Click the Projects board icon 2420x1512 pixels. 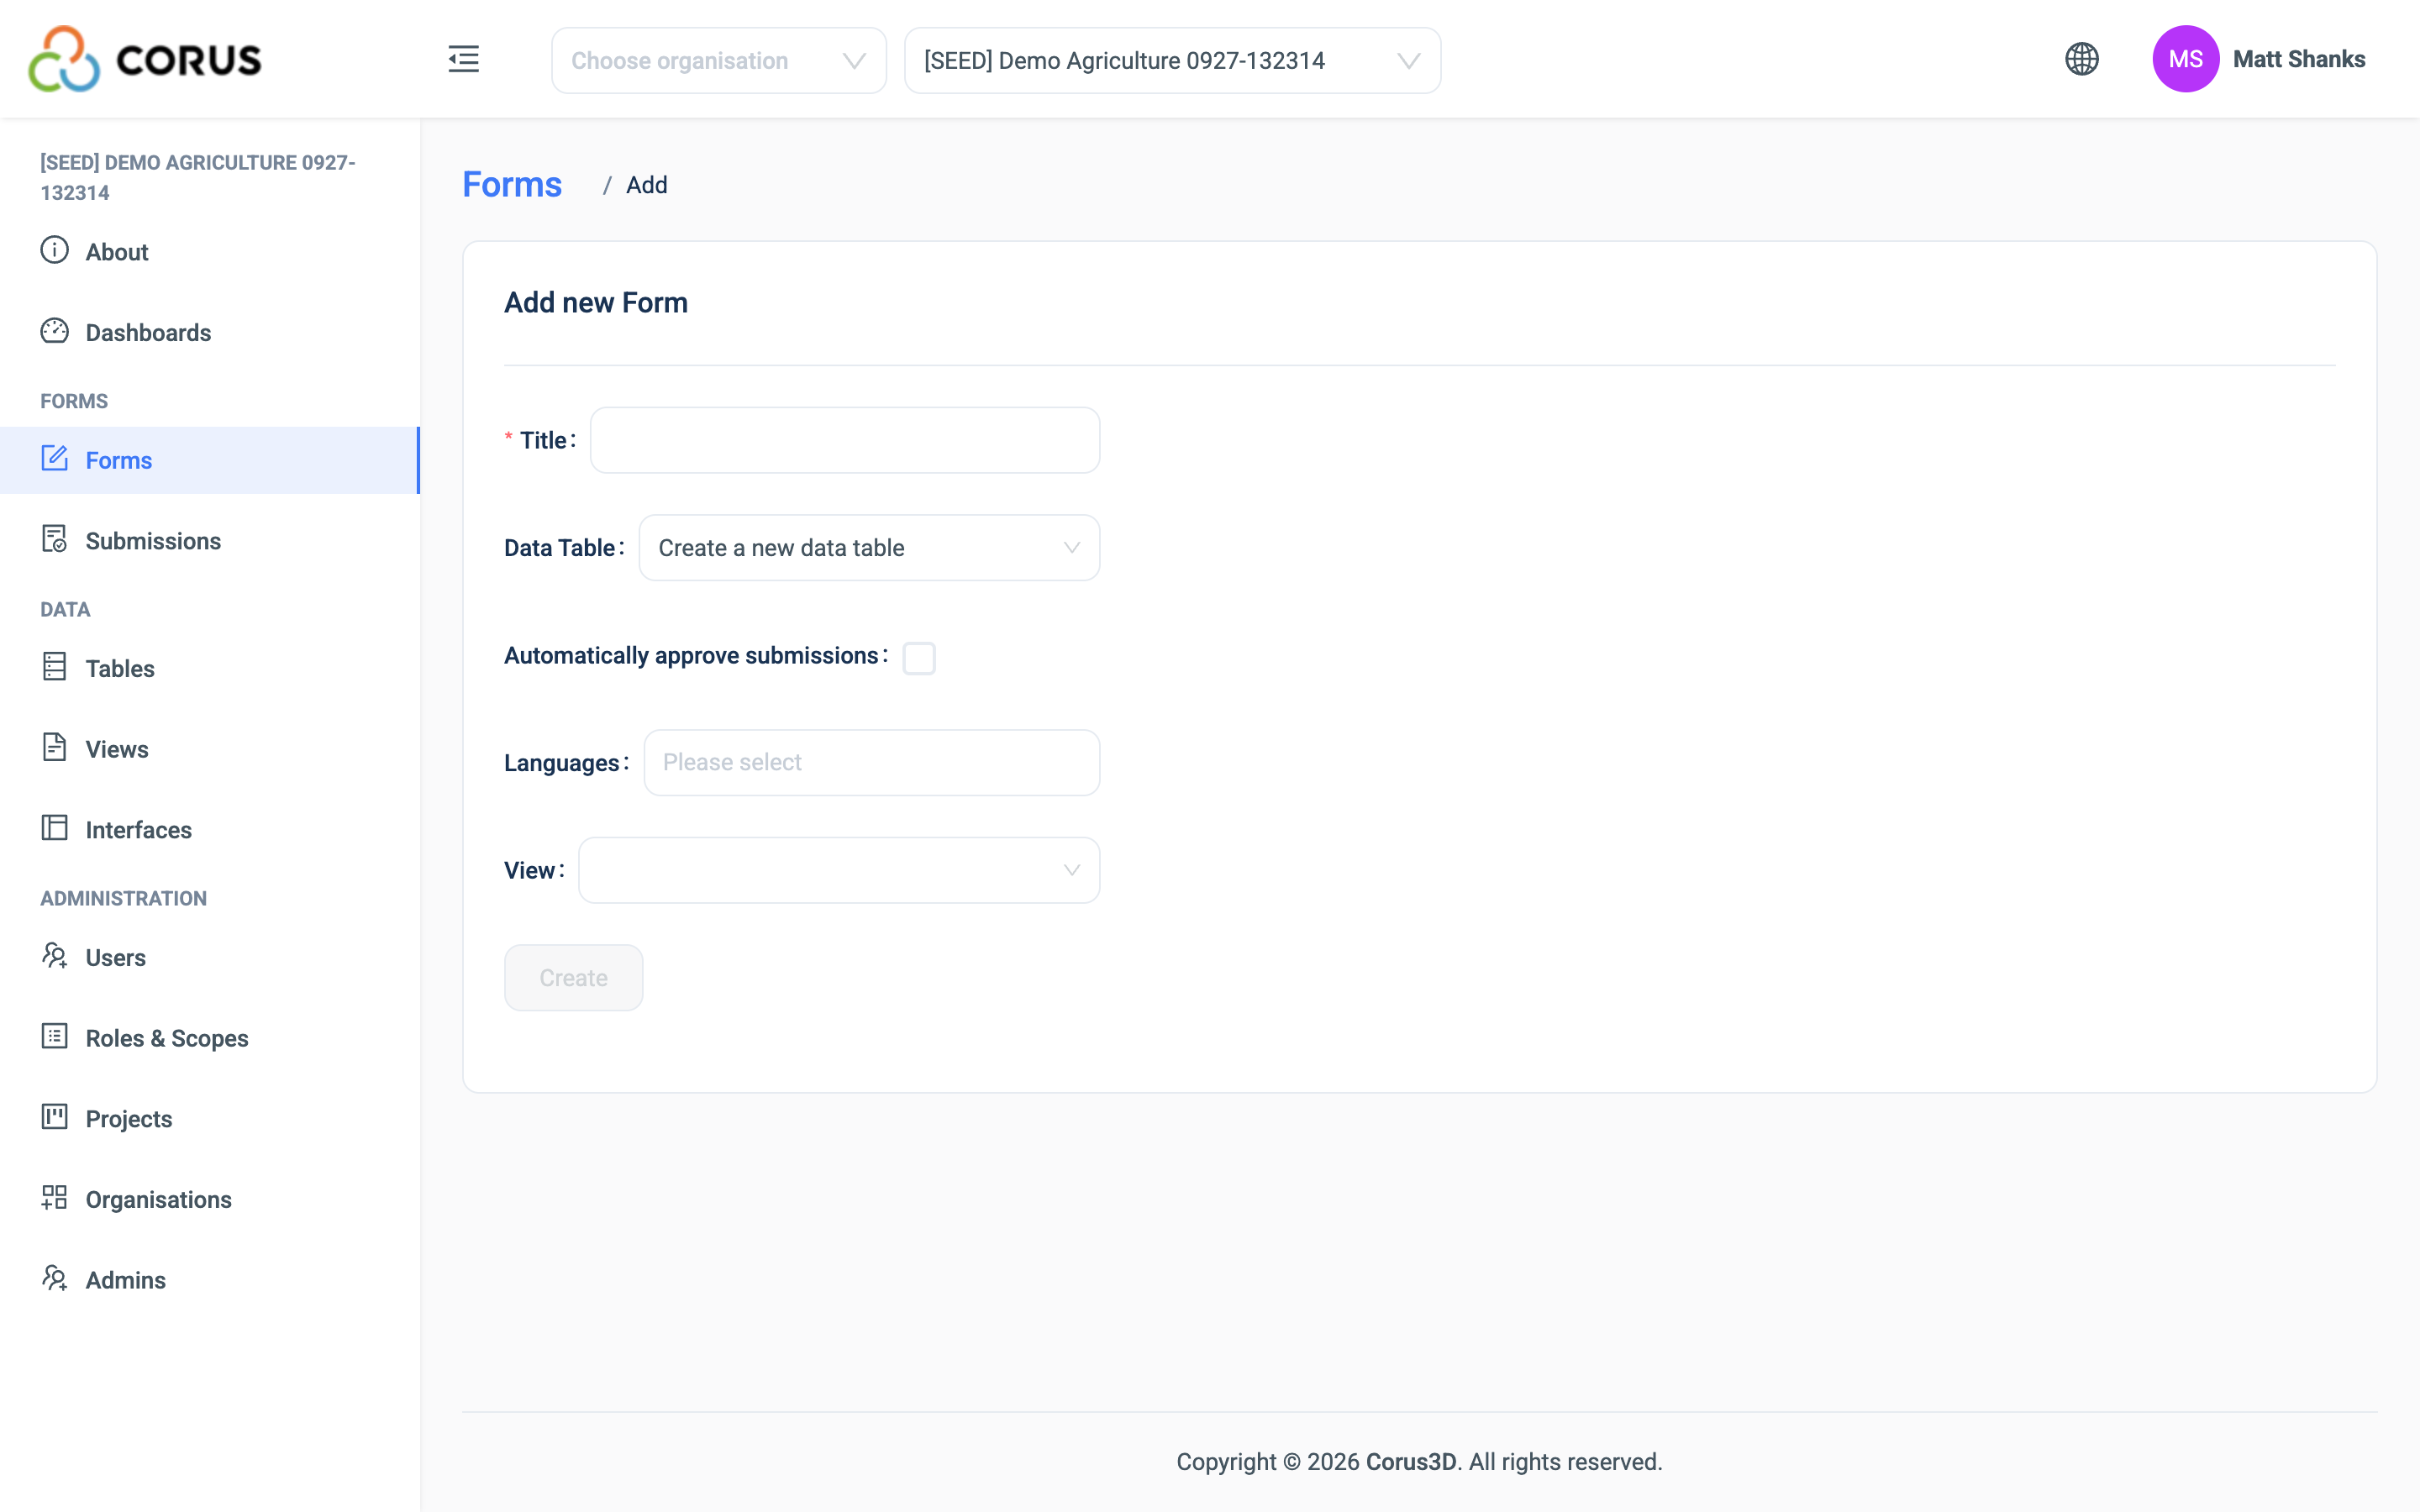(x=54, y=1117)
